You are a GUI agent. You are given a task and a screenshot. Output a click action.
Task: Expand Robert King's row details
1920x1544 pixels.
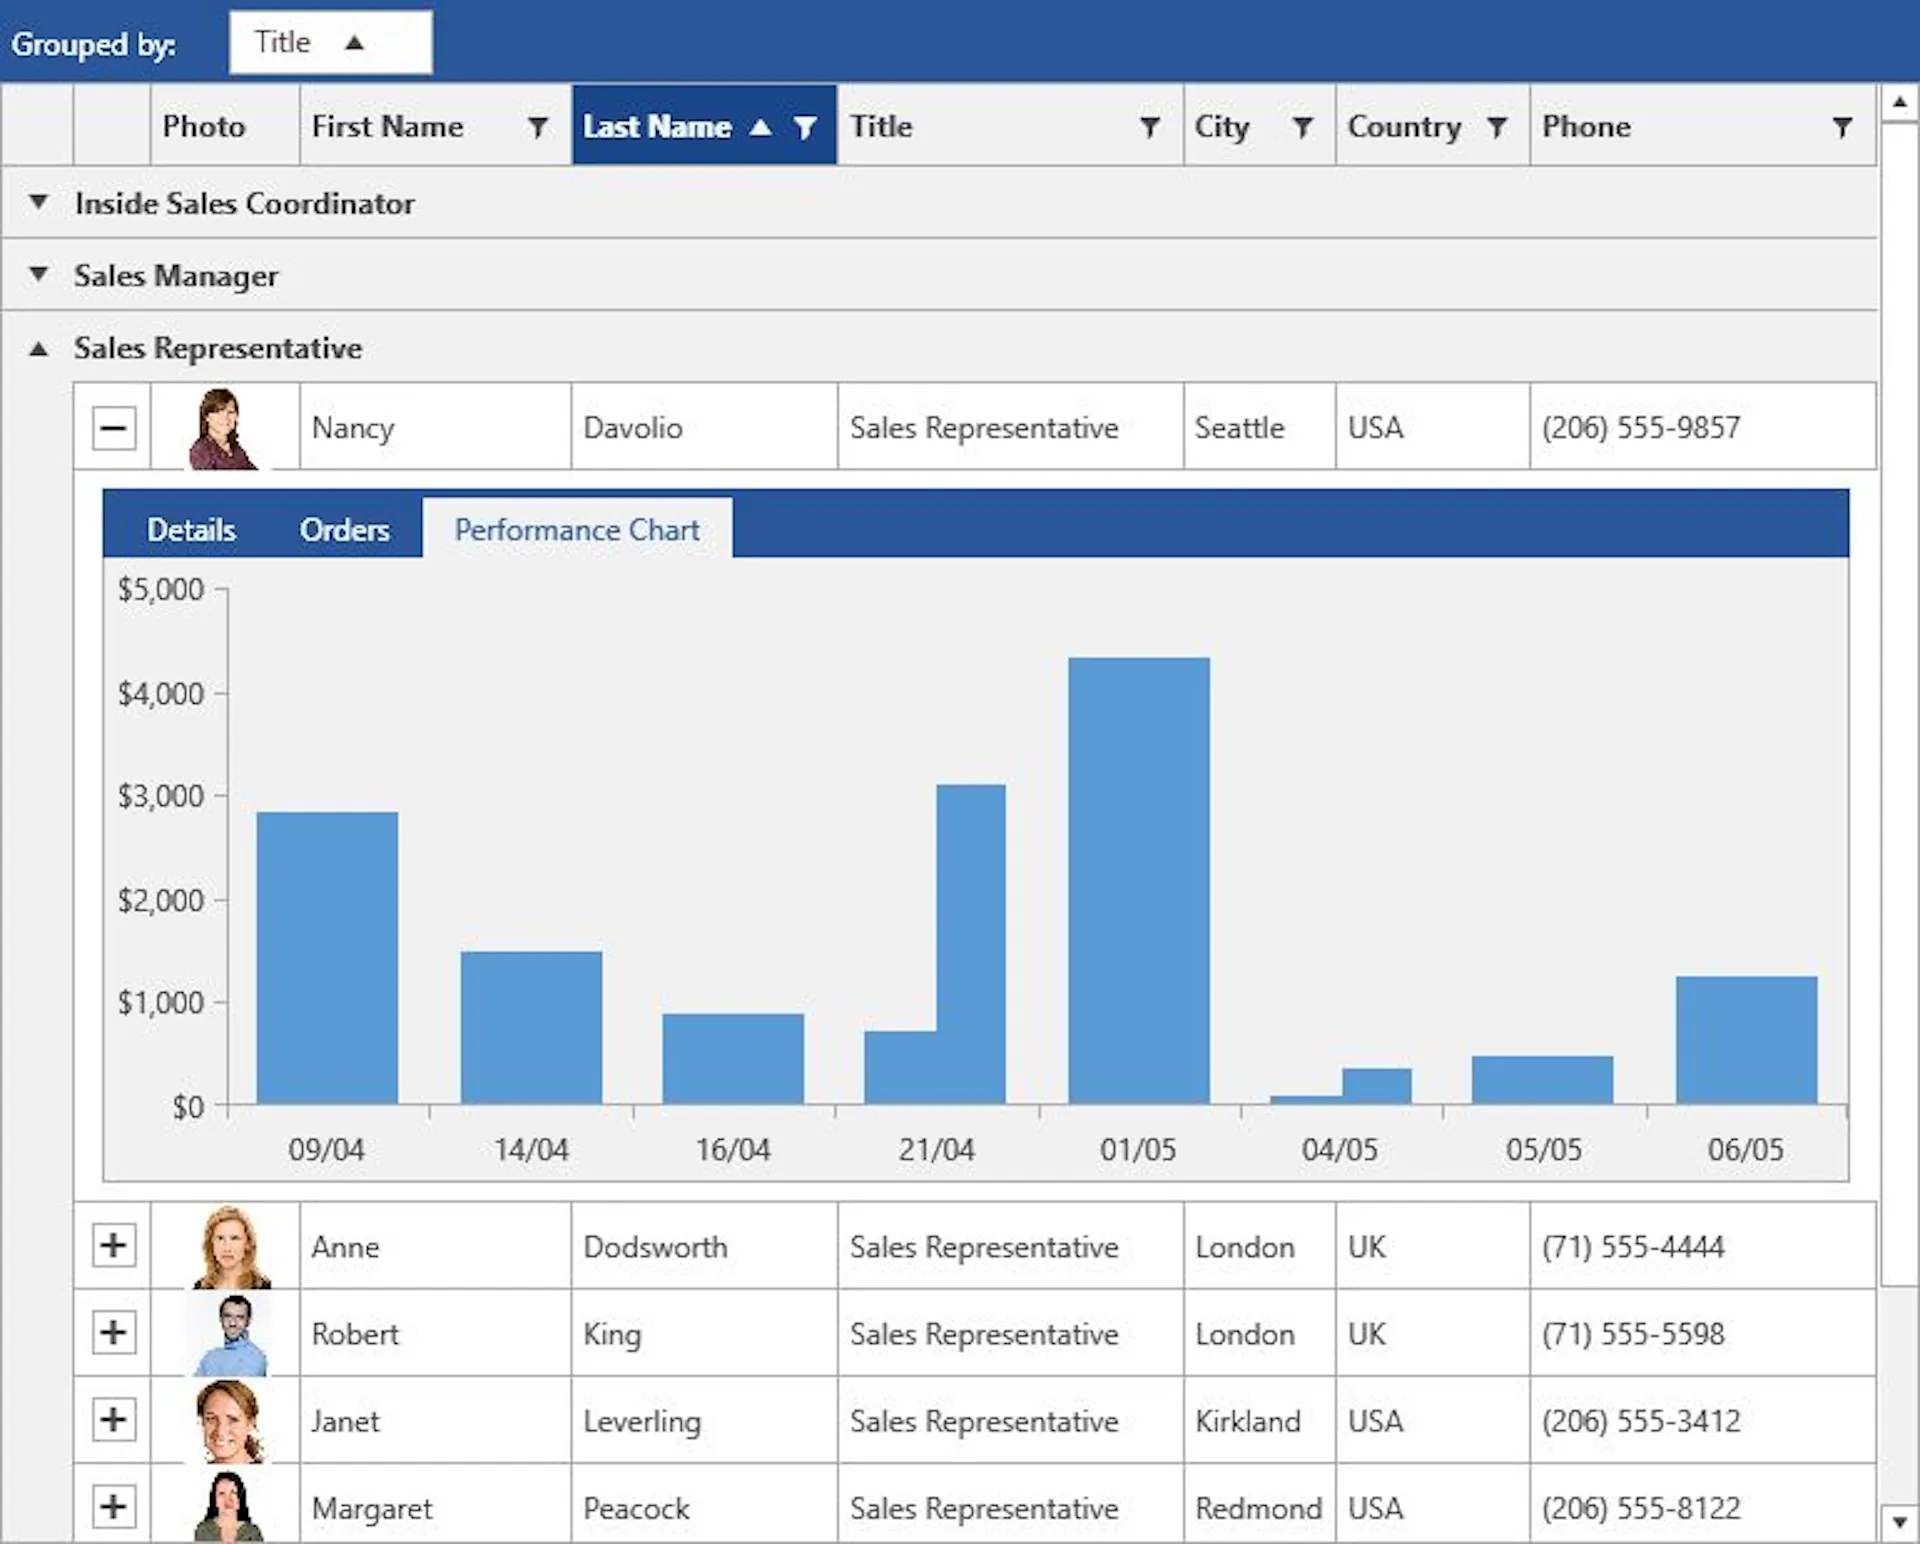click(114, 1333)
